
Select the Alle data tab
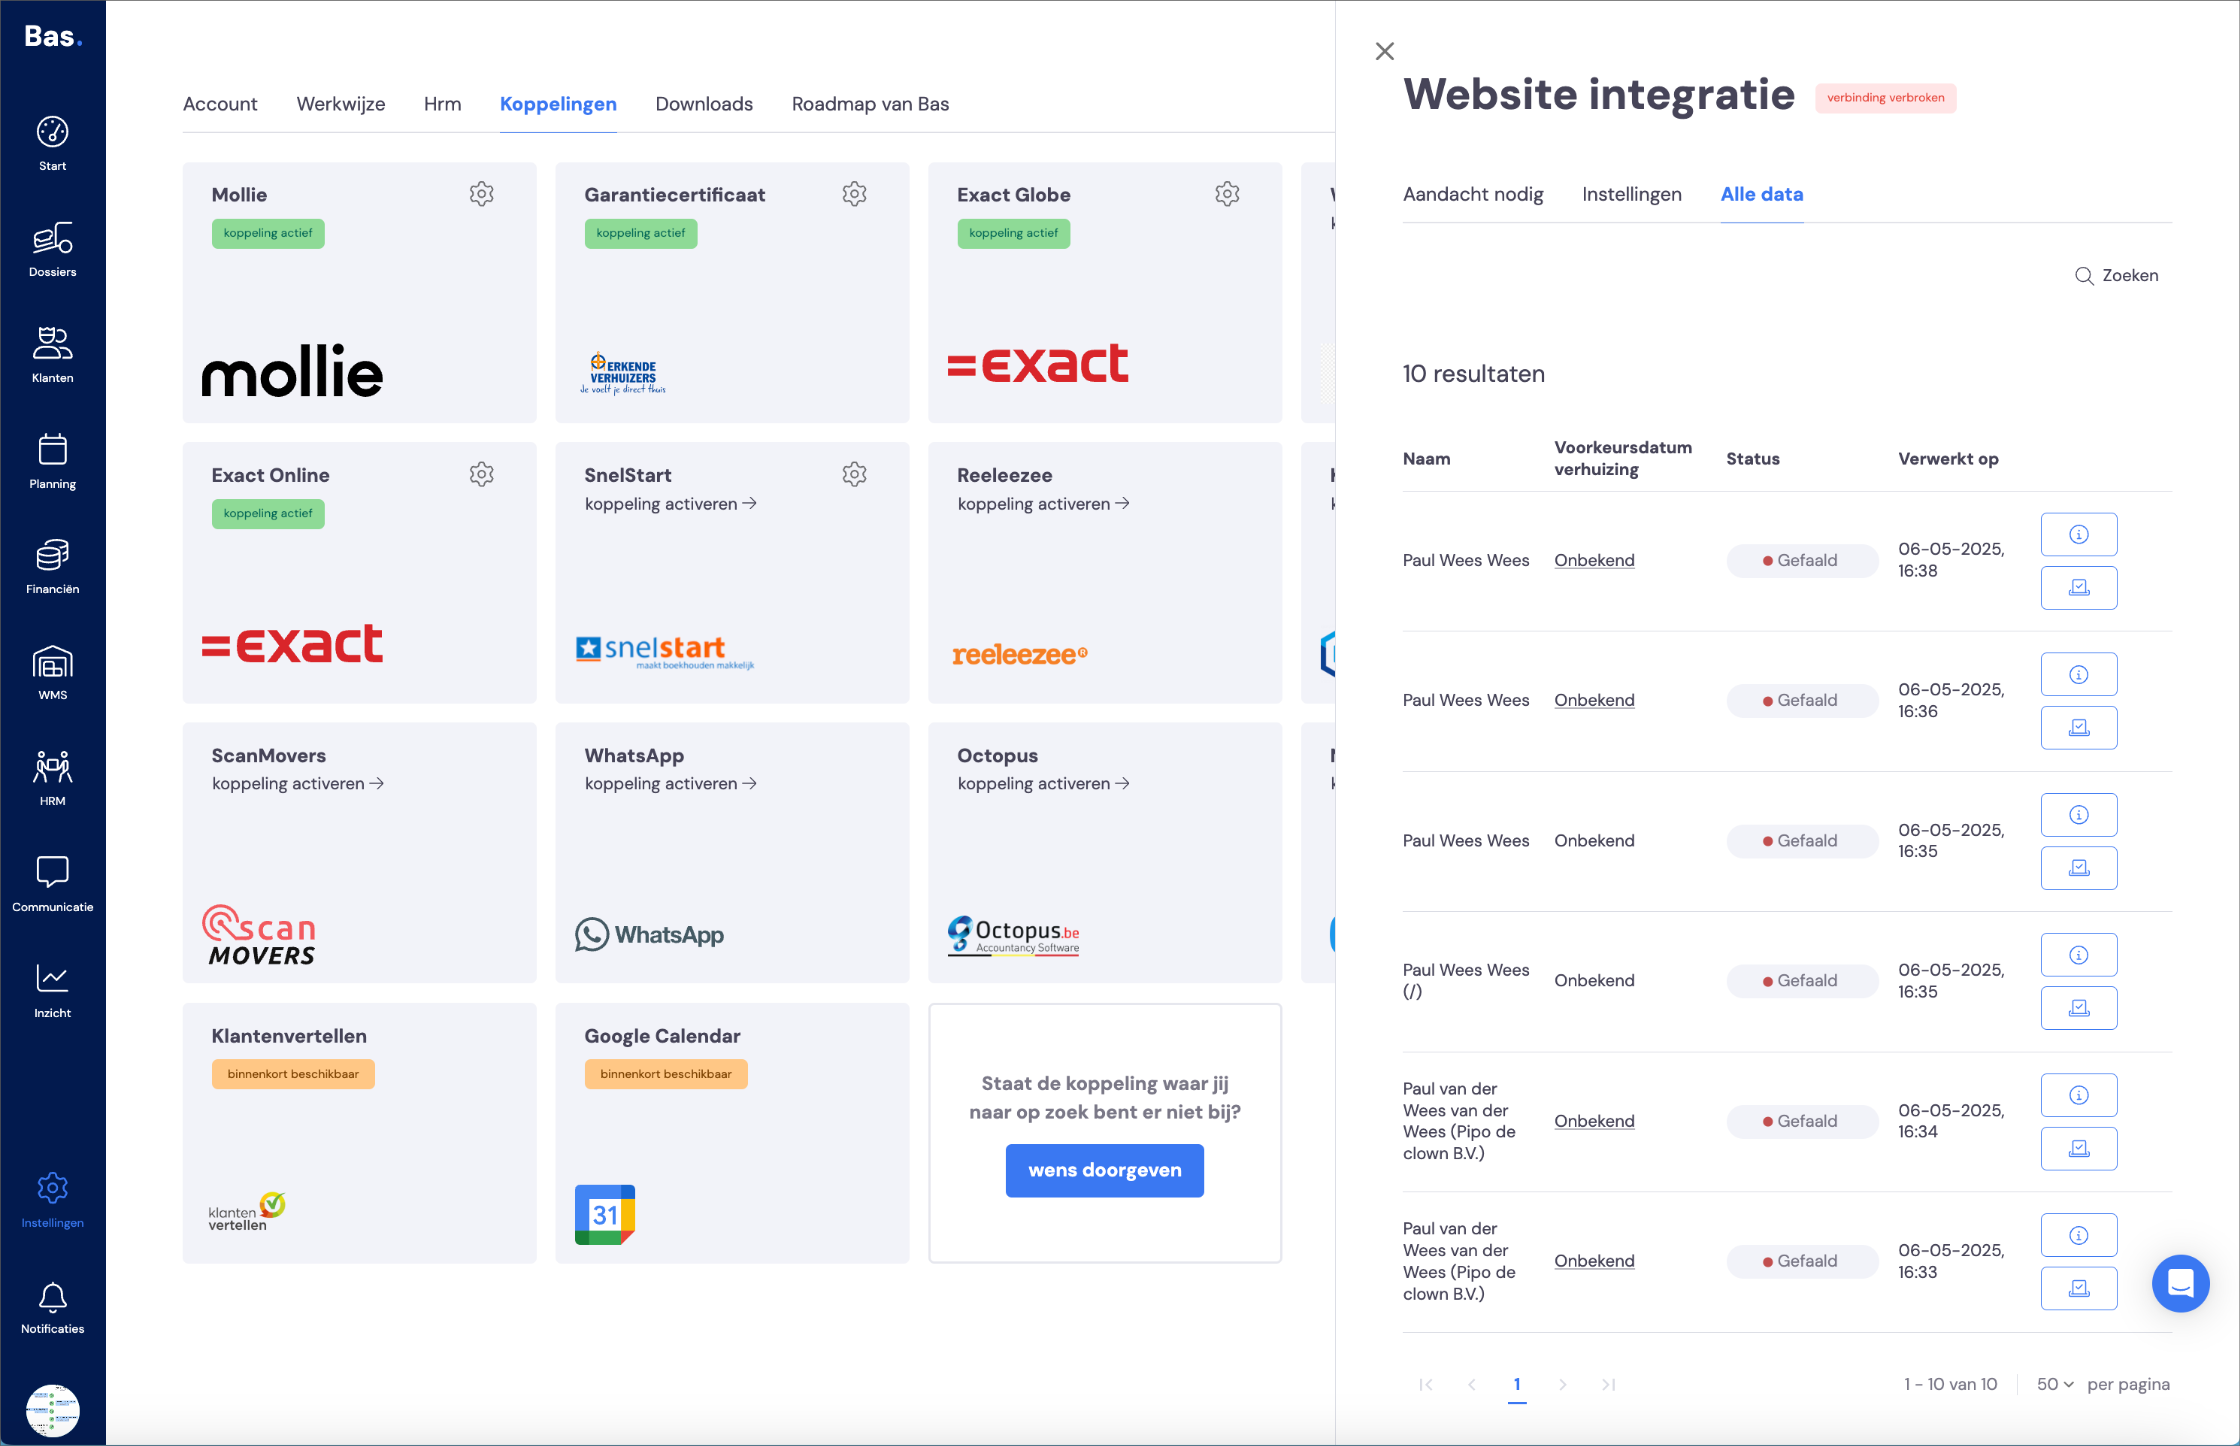(x=1761, y=194)
